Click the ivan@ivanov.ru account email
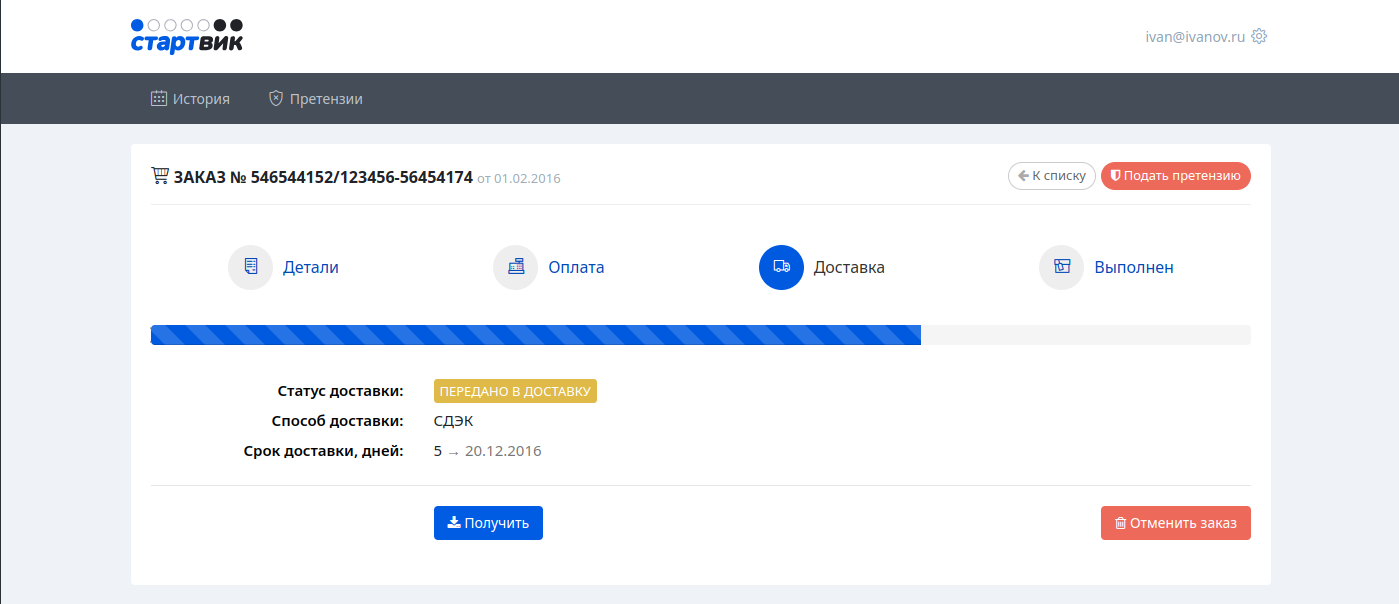The width and height of the screenshot is (1399, 604). (1195, 36)
